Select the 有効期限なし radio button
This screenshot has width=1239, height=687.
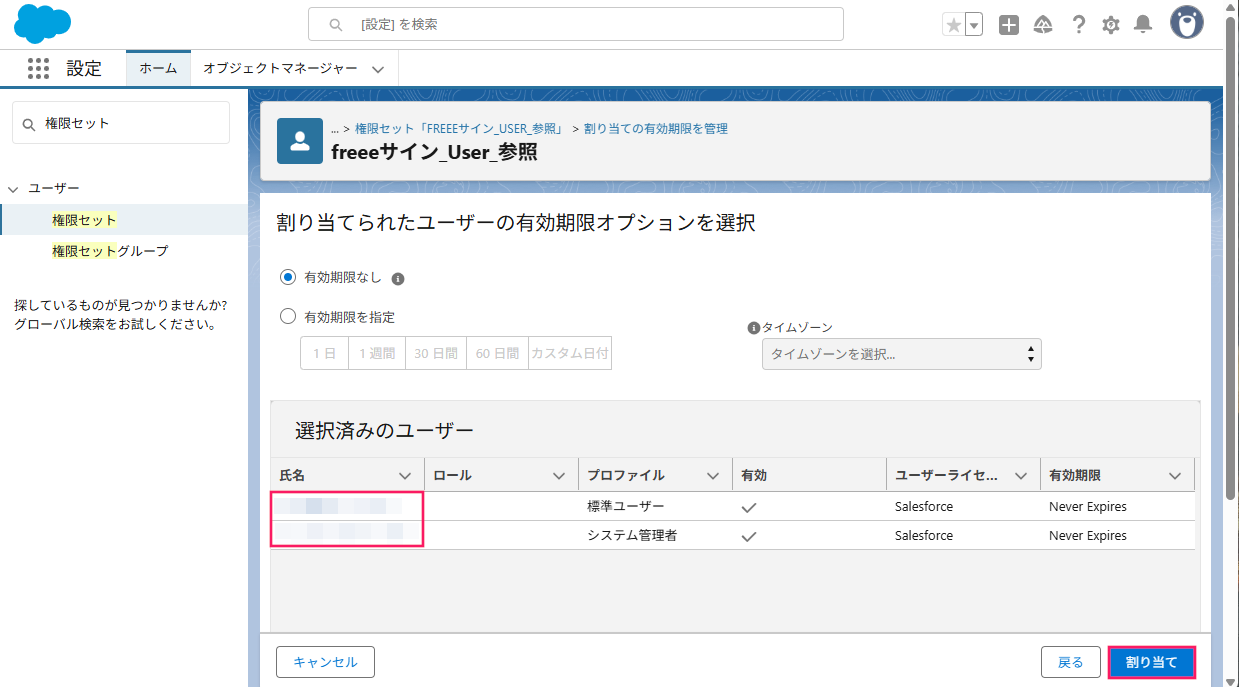[288, 277]
